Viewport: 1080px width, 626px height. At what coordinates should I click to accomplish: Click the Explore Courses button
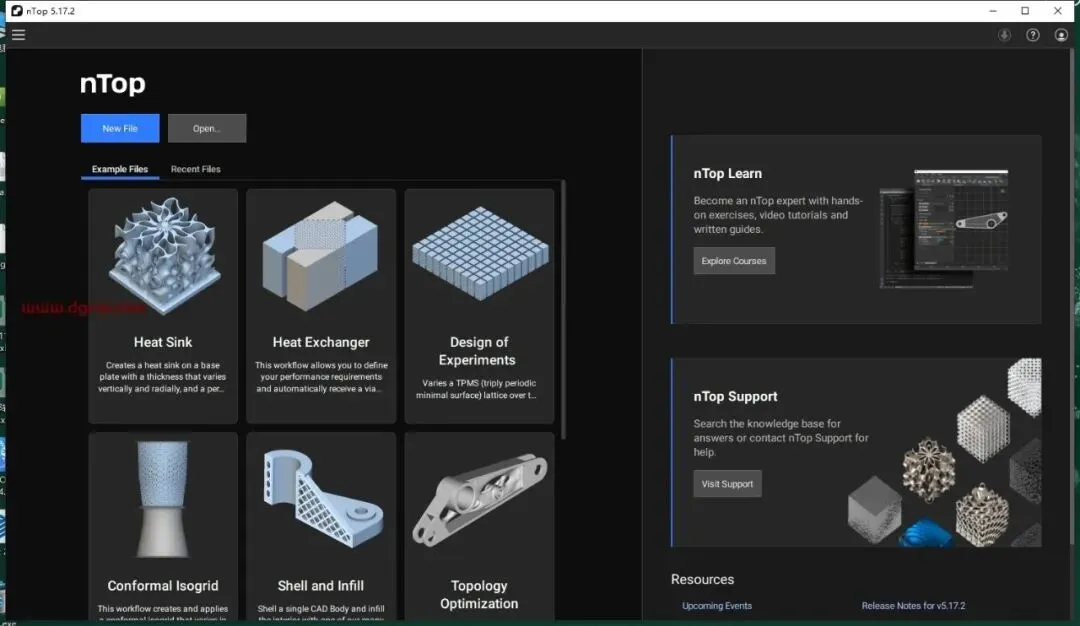pyautogui.click(x=734, y=261)
